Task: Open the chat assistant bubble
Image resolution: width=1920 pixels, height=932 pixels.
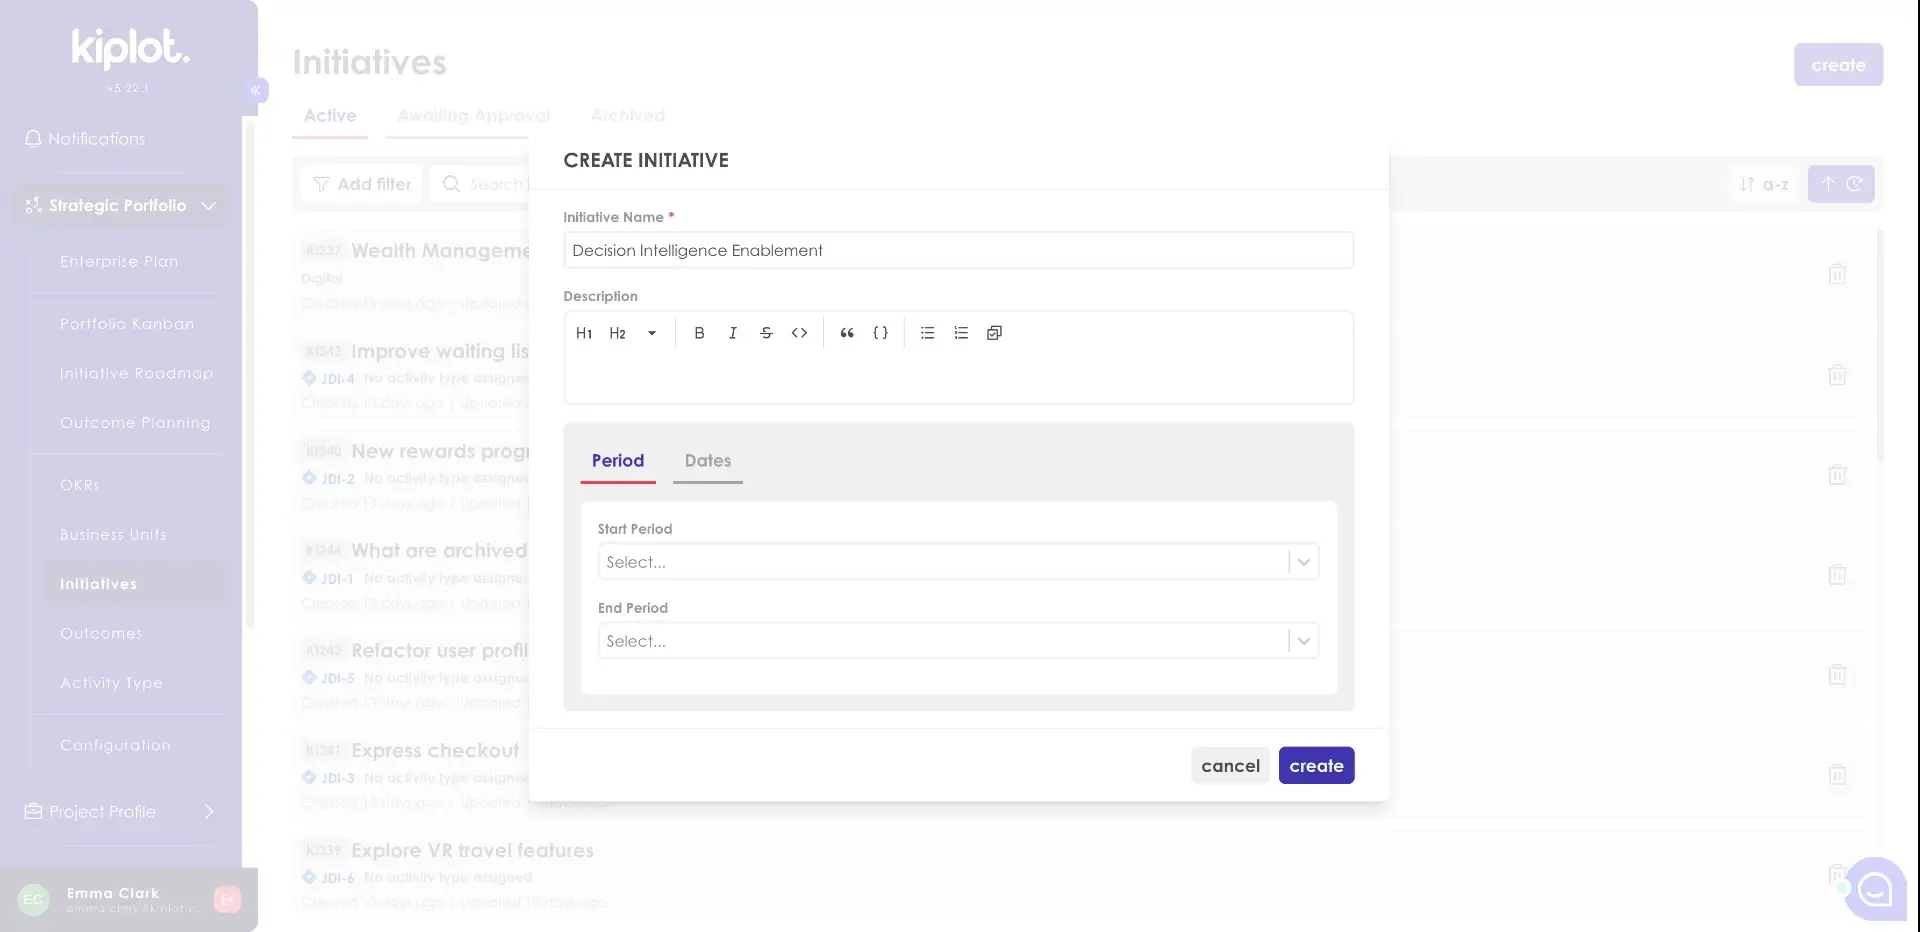Action: 1876,890
